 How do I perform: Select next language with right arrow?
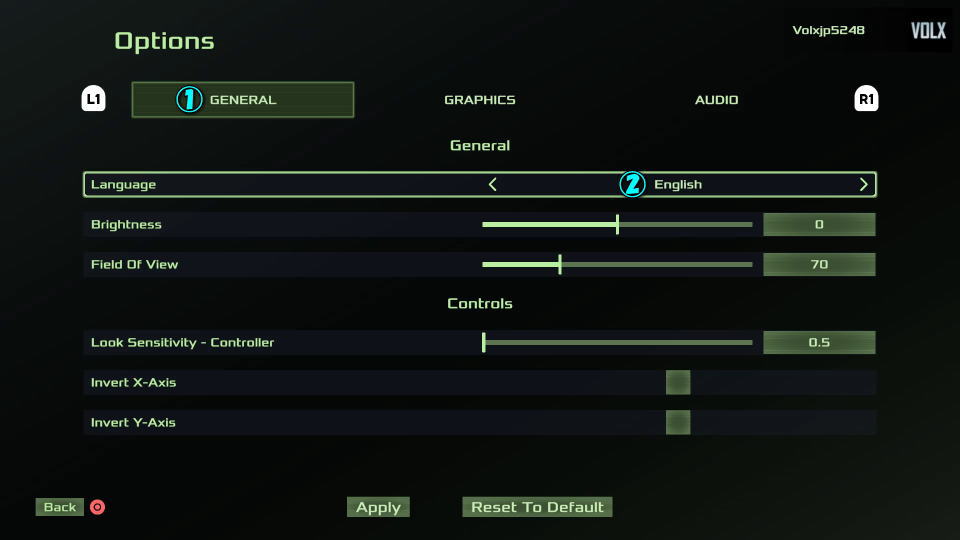click(x=863, y=184)
